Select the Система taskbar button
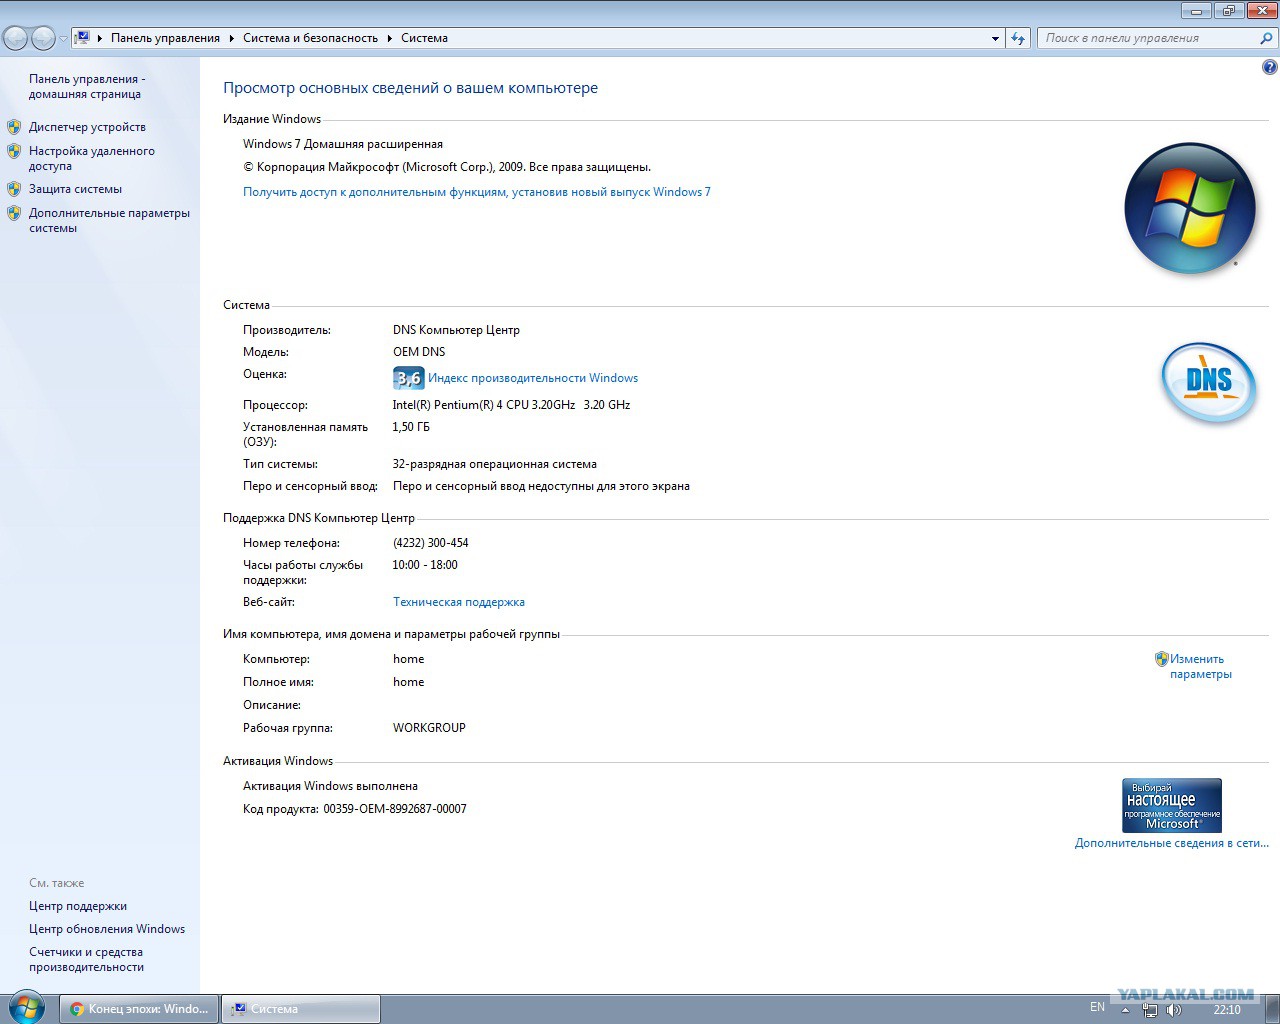 300,1009
